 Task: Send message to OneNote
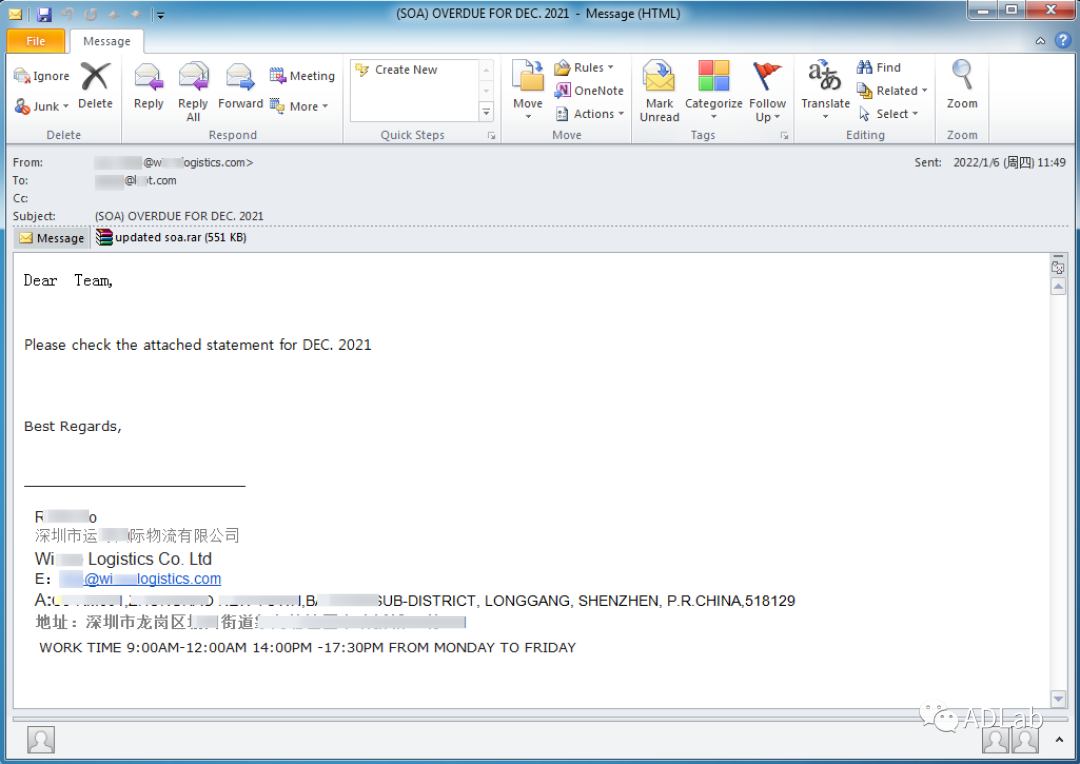coord(589,91)
